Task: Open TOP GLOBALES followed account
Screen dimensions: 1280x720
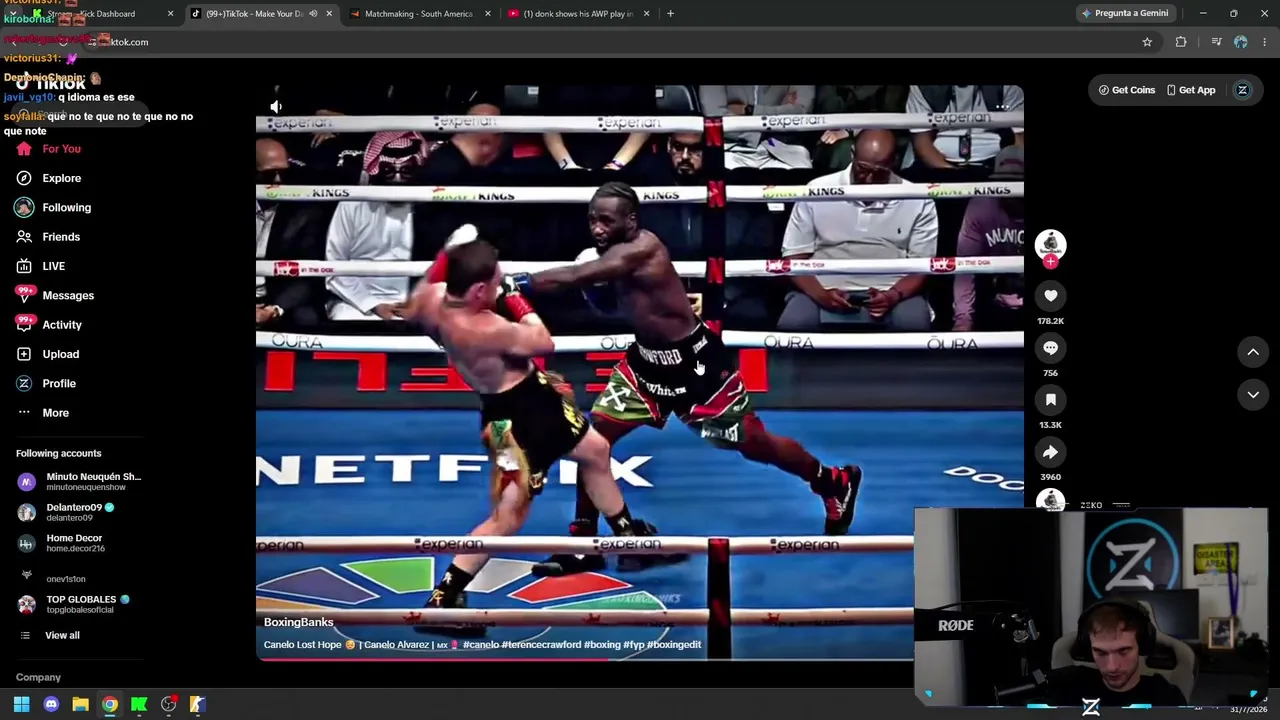Action: click(73, 604)
